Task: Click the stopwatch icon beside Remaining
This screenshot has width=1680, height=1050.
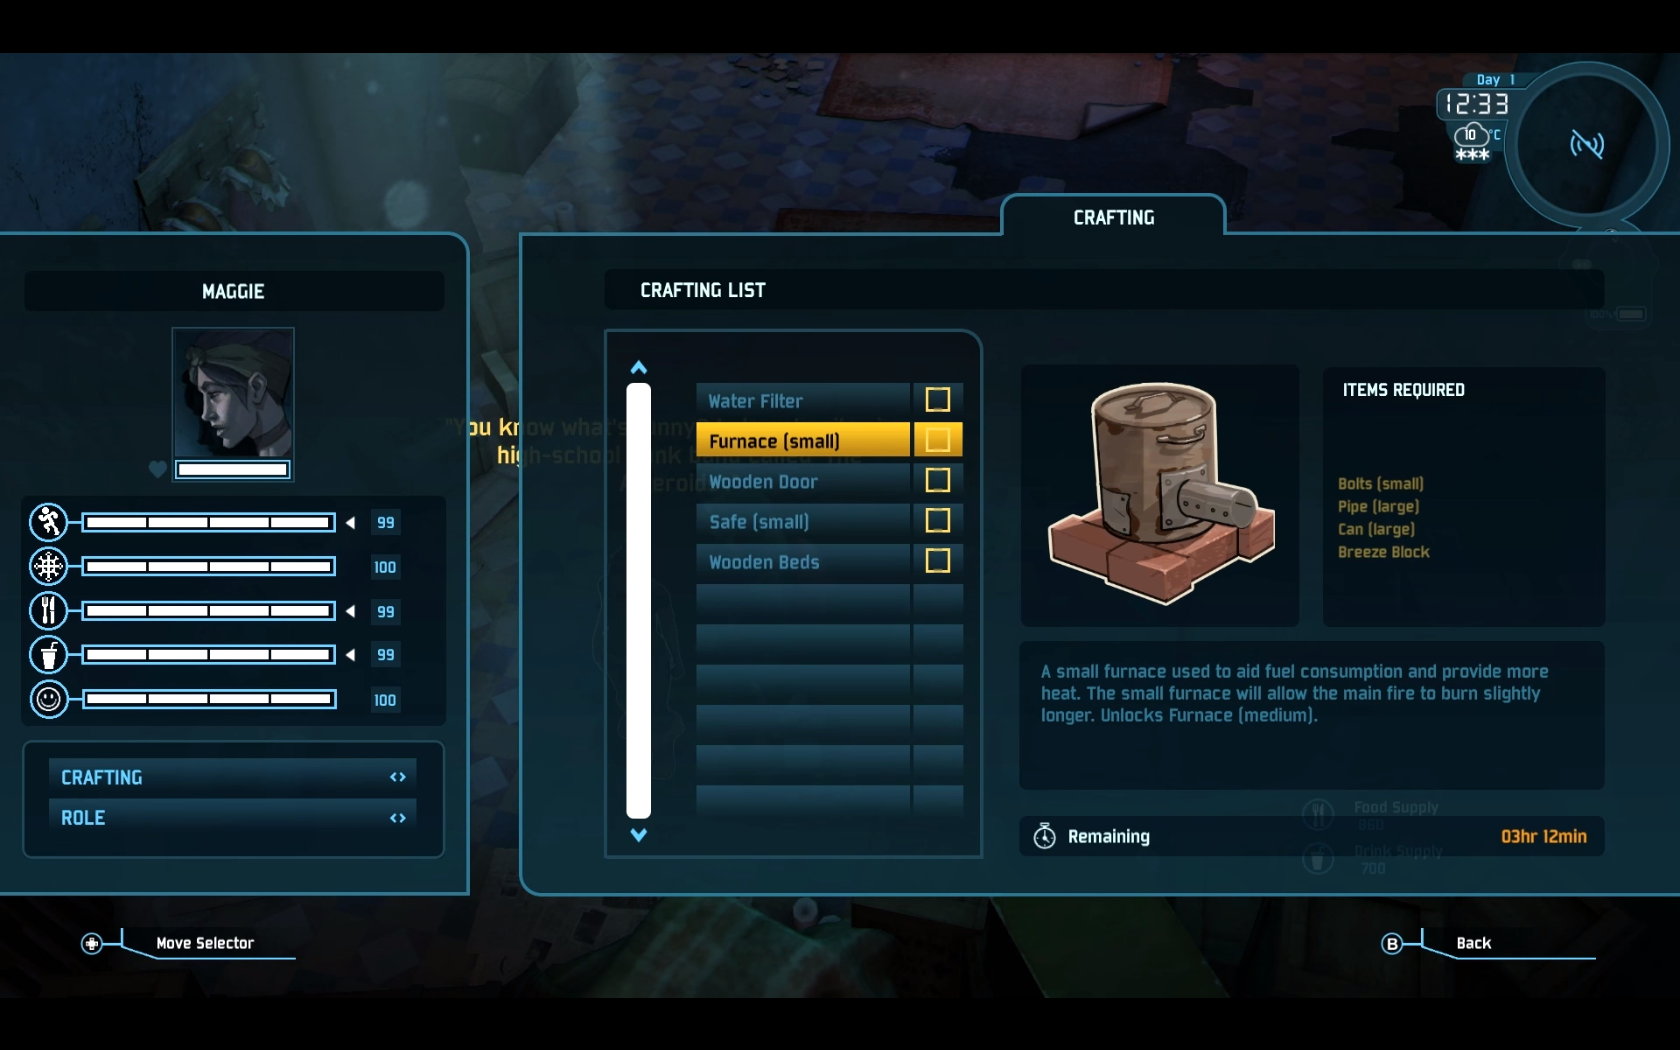Action: (x=1044, y=836)
